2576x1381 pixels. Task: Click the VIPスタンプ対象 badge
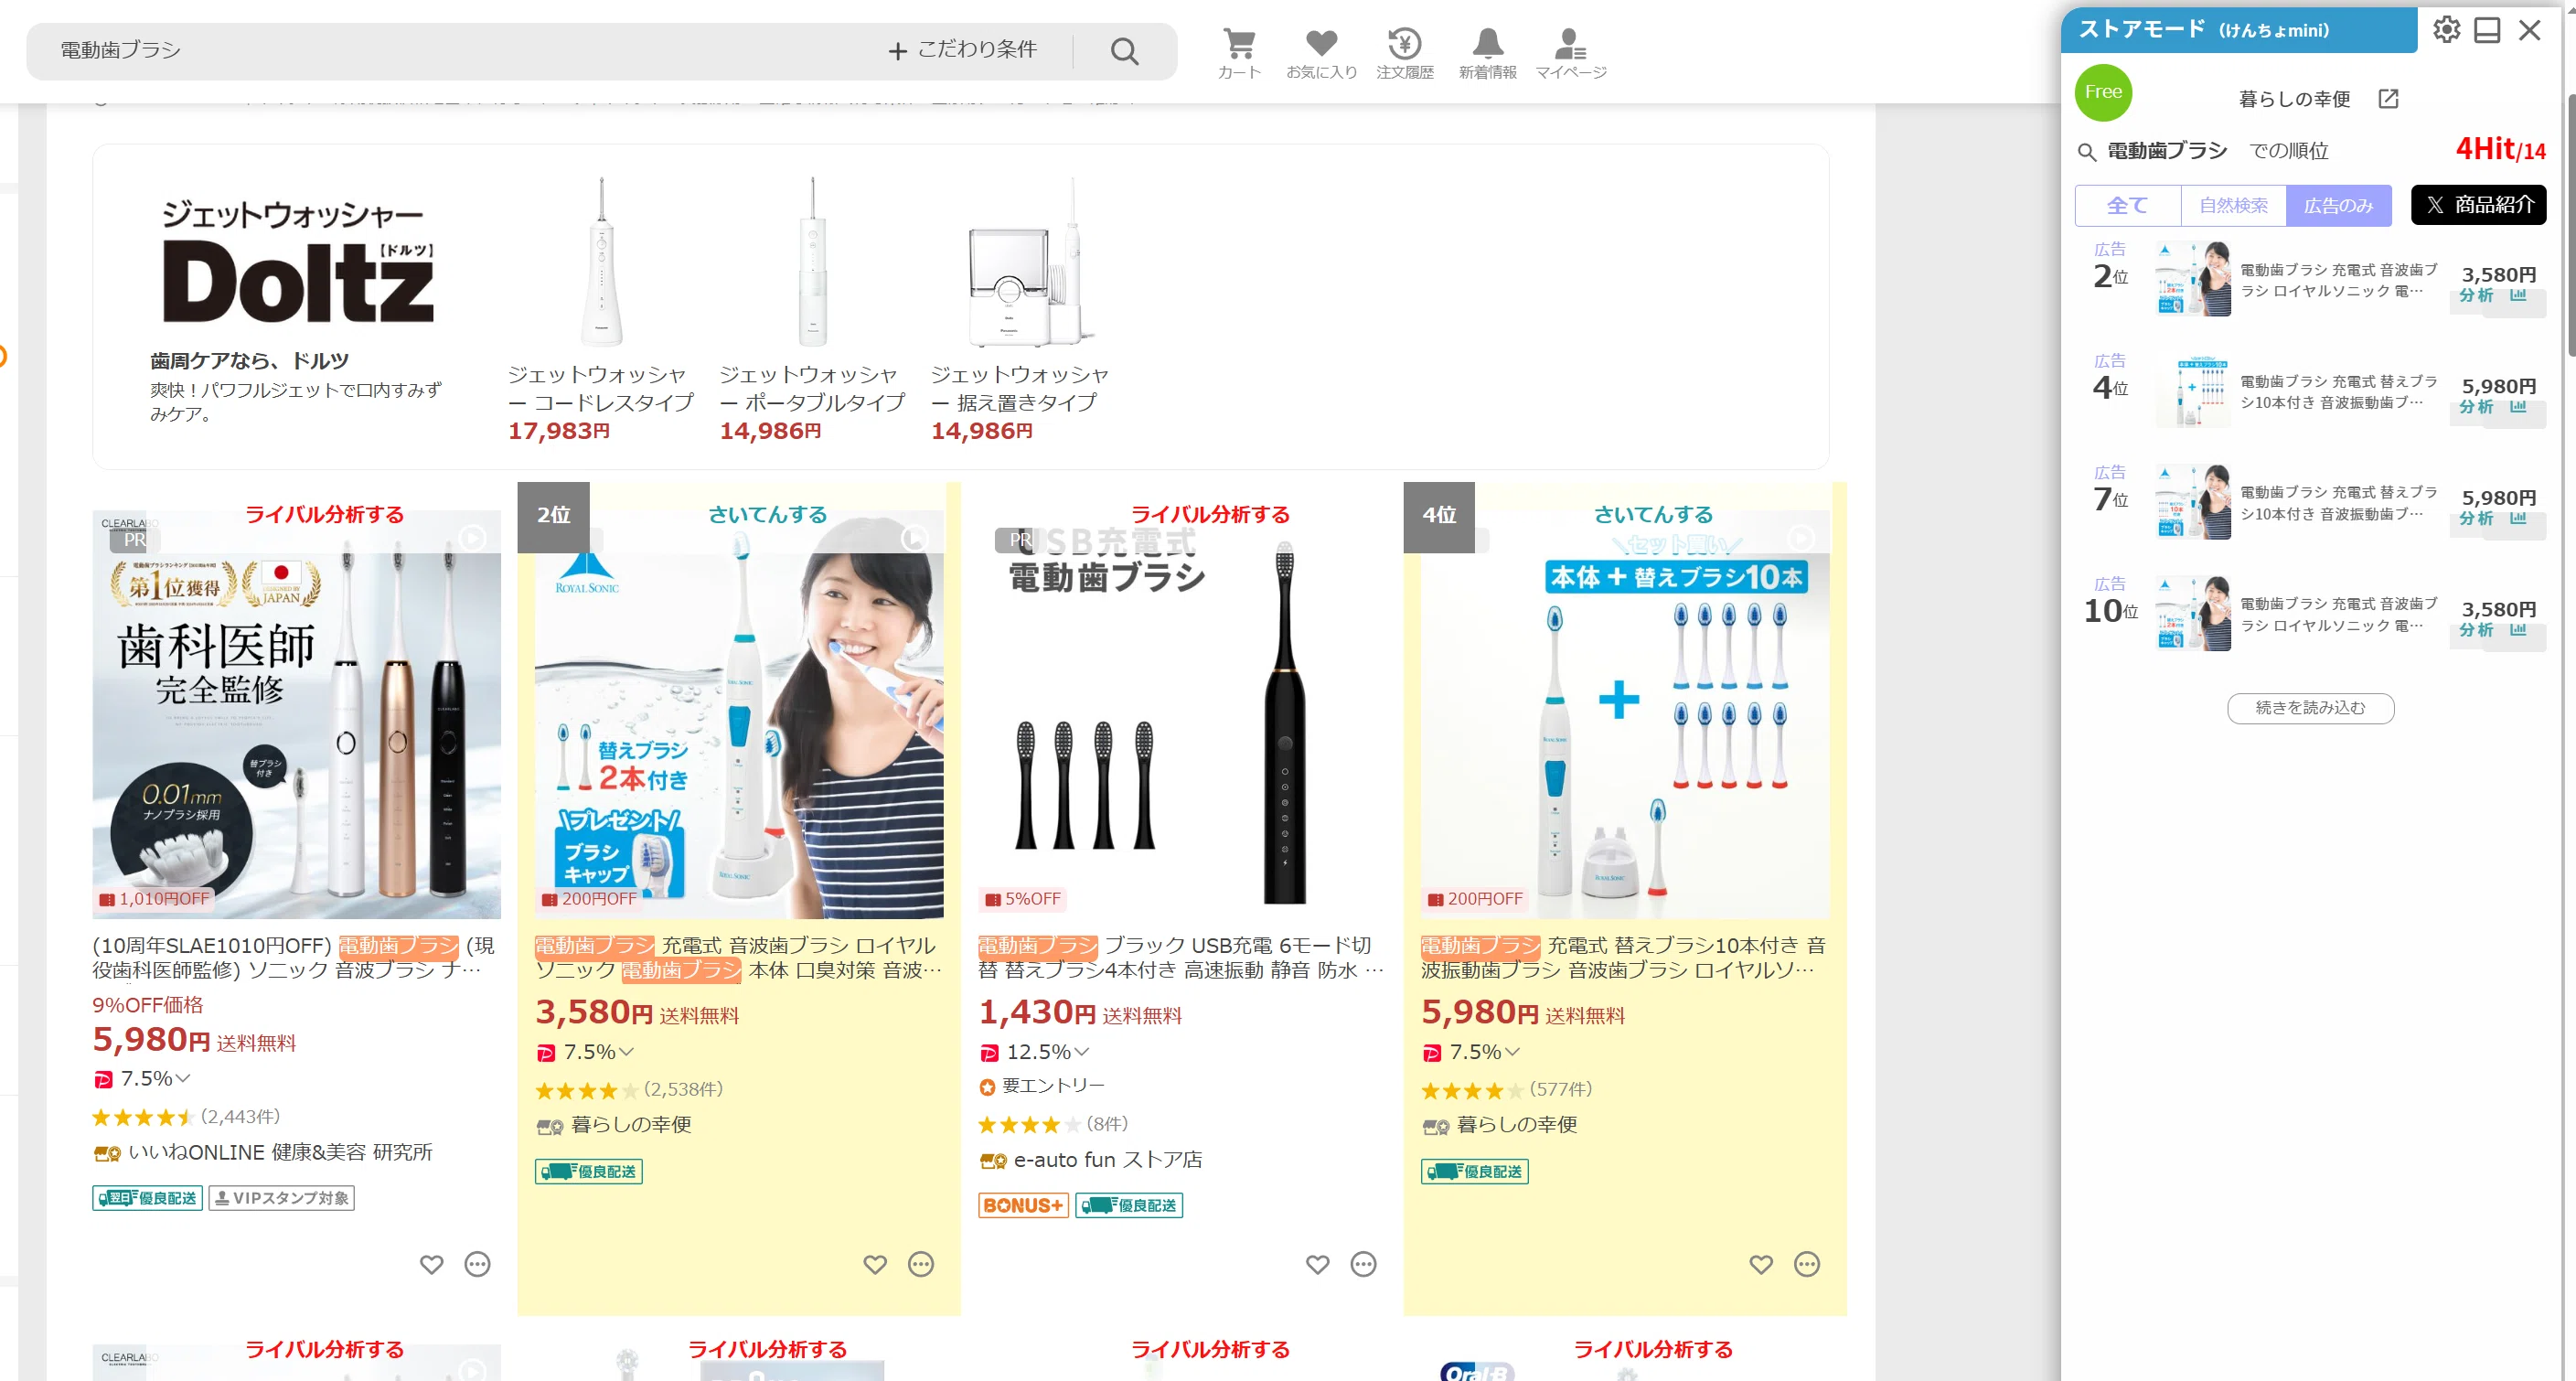[x=282, y=1198]
